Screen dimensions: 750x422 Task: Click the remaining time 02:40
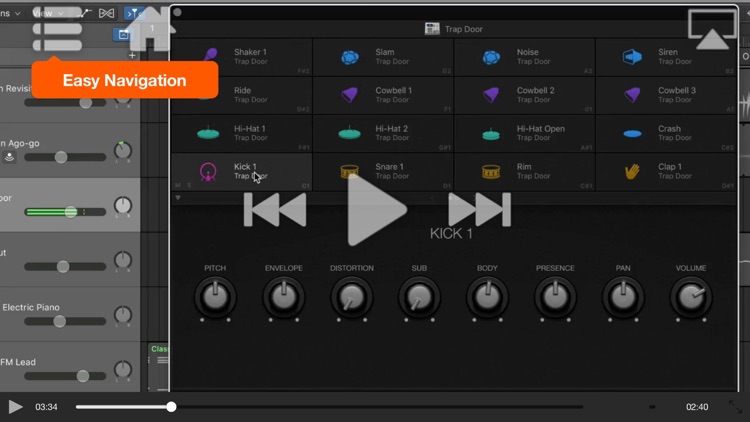697,407
